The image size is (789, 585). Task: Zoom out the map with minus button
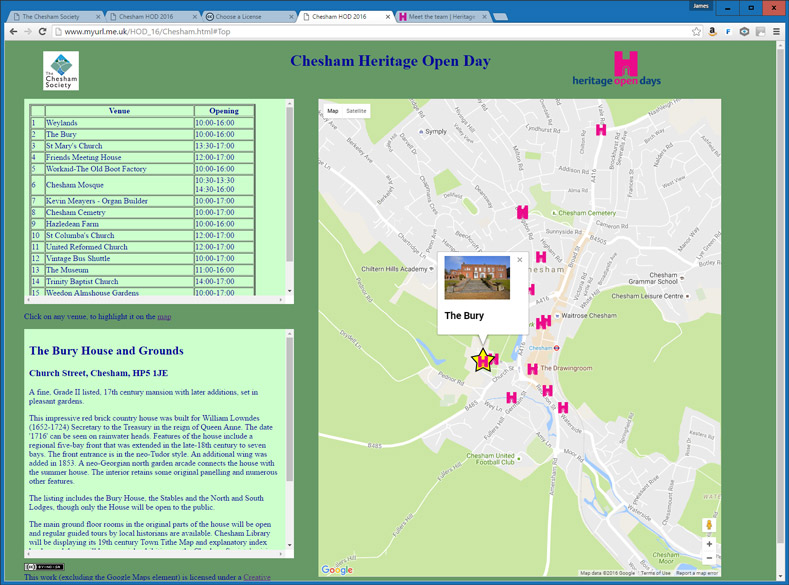[x=709, y=558]
